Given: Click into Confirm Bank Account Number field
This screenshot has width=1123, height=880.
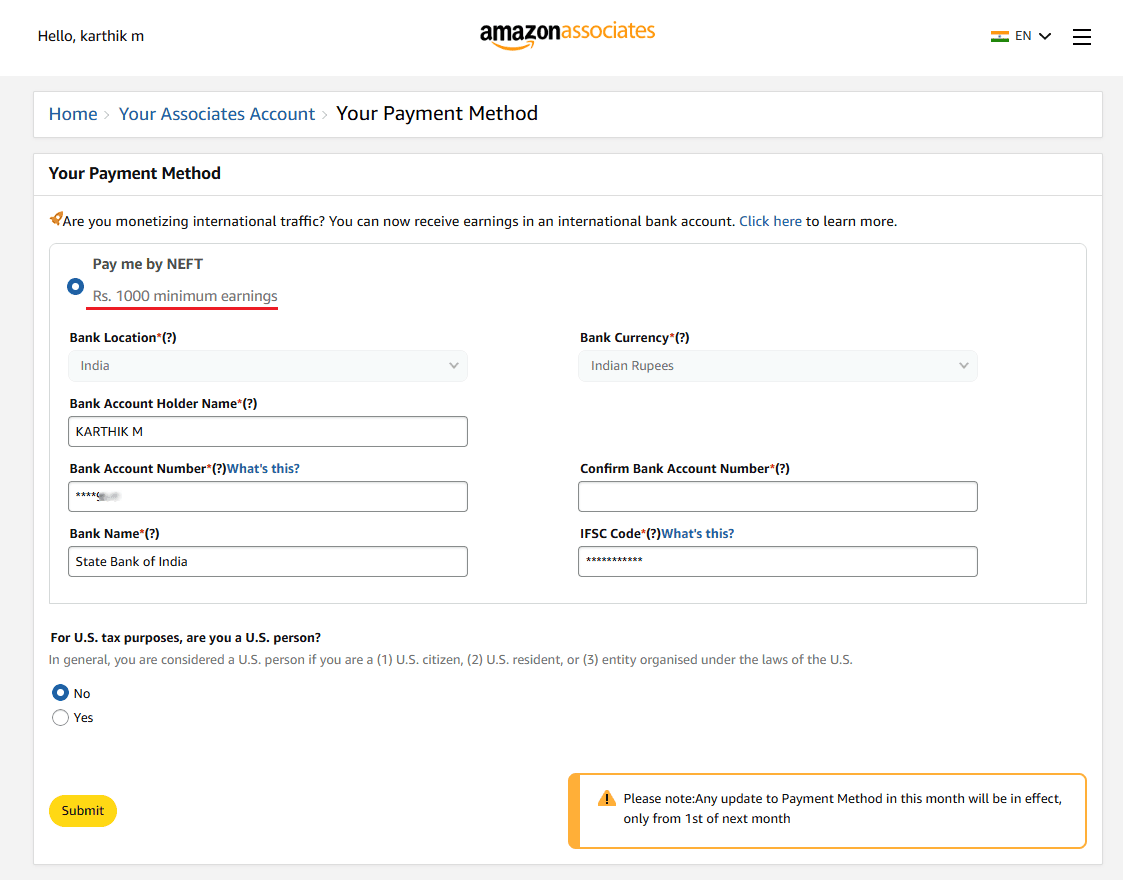Looking at the screenshot, I should (x=777, y=497).
